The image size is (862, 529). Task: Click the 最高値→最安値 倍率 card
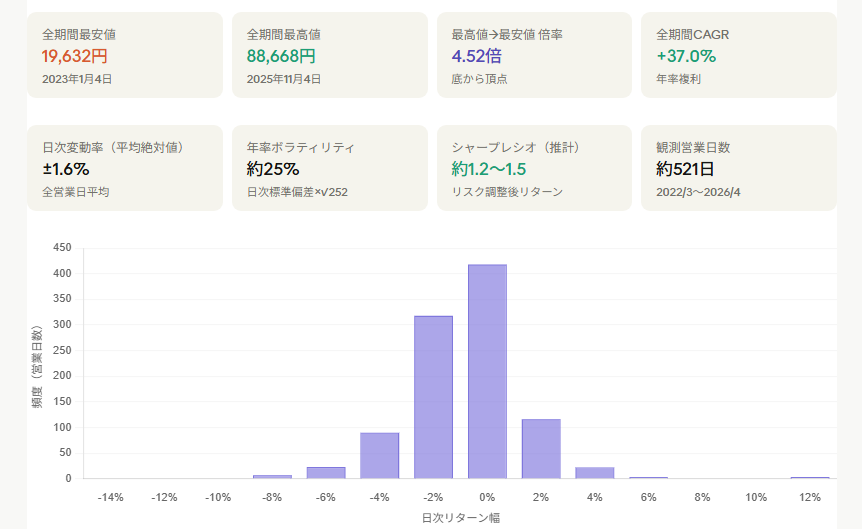pos(534,55)
